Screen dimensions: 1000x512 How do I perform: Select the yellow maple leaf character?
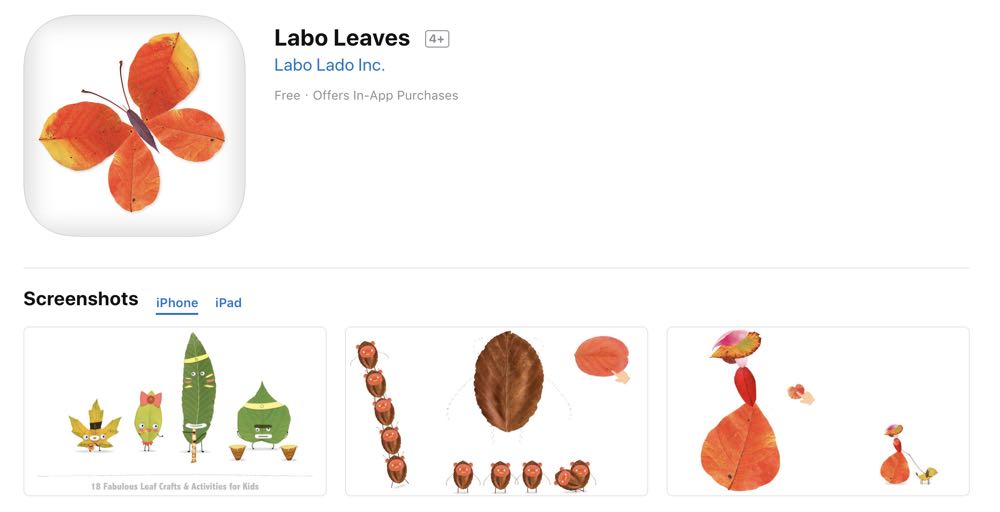tap(94, 426)
